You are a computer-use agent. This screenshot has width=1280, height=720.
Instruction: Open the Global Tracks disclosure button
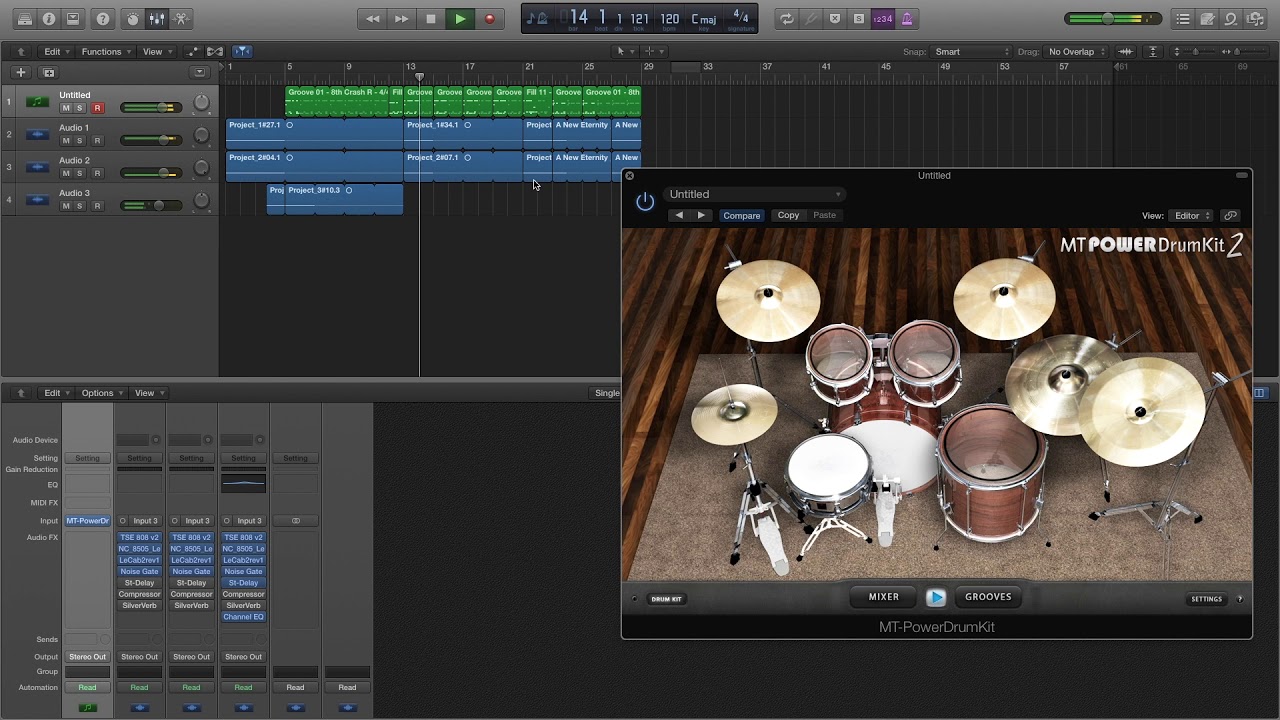(x=199, y=72)
